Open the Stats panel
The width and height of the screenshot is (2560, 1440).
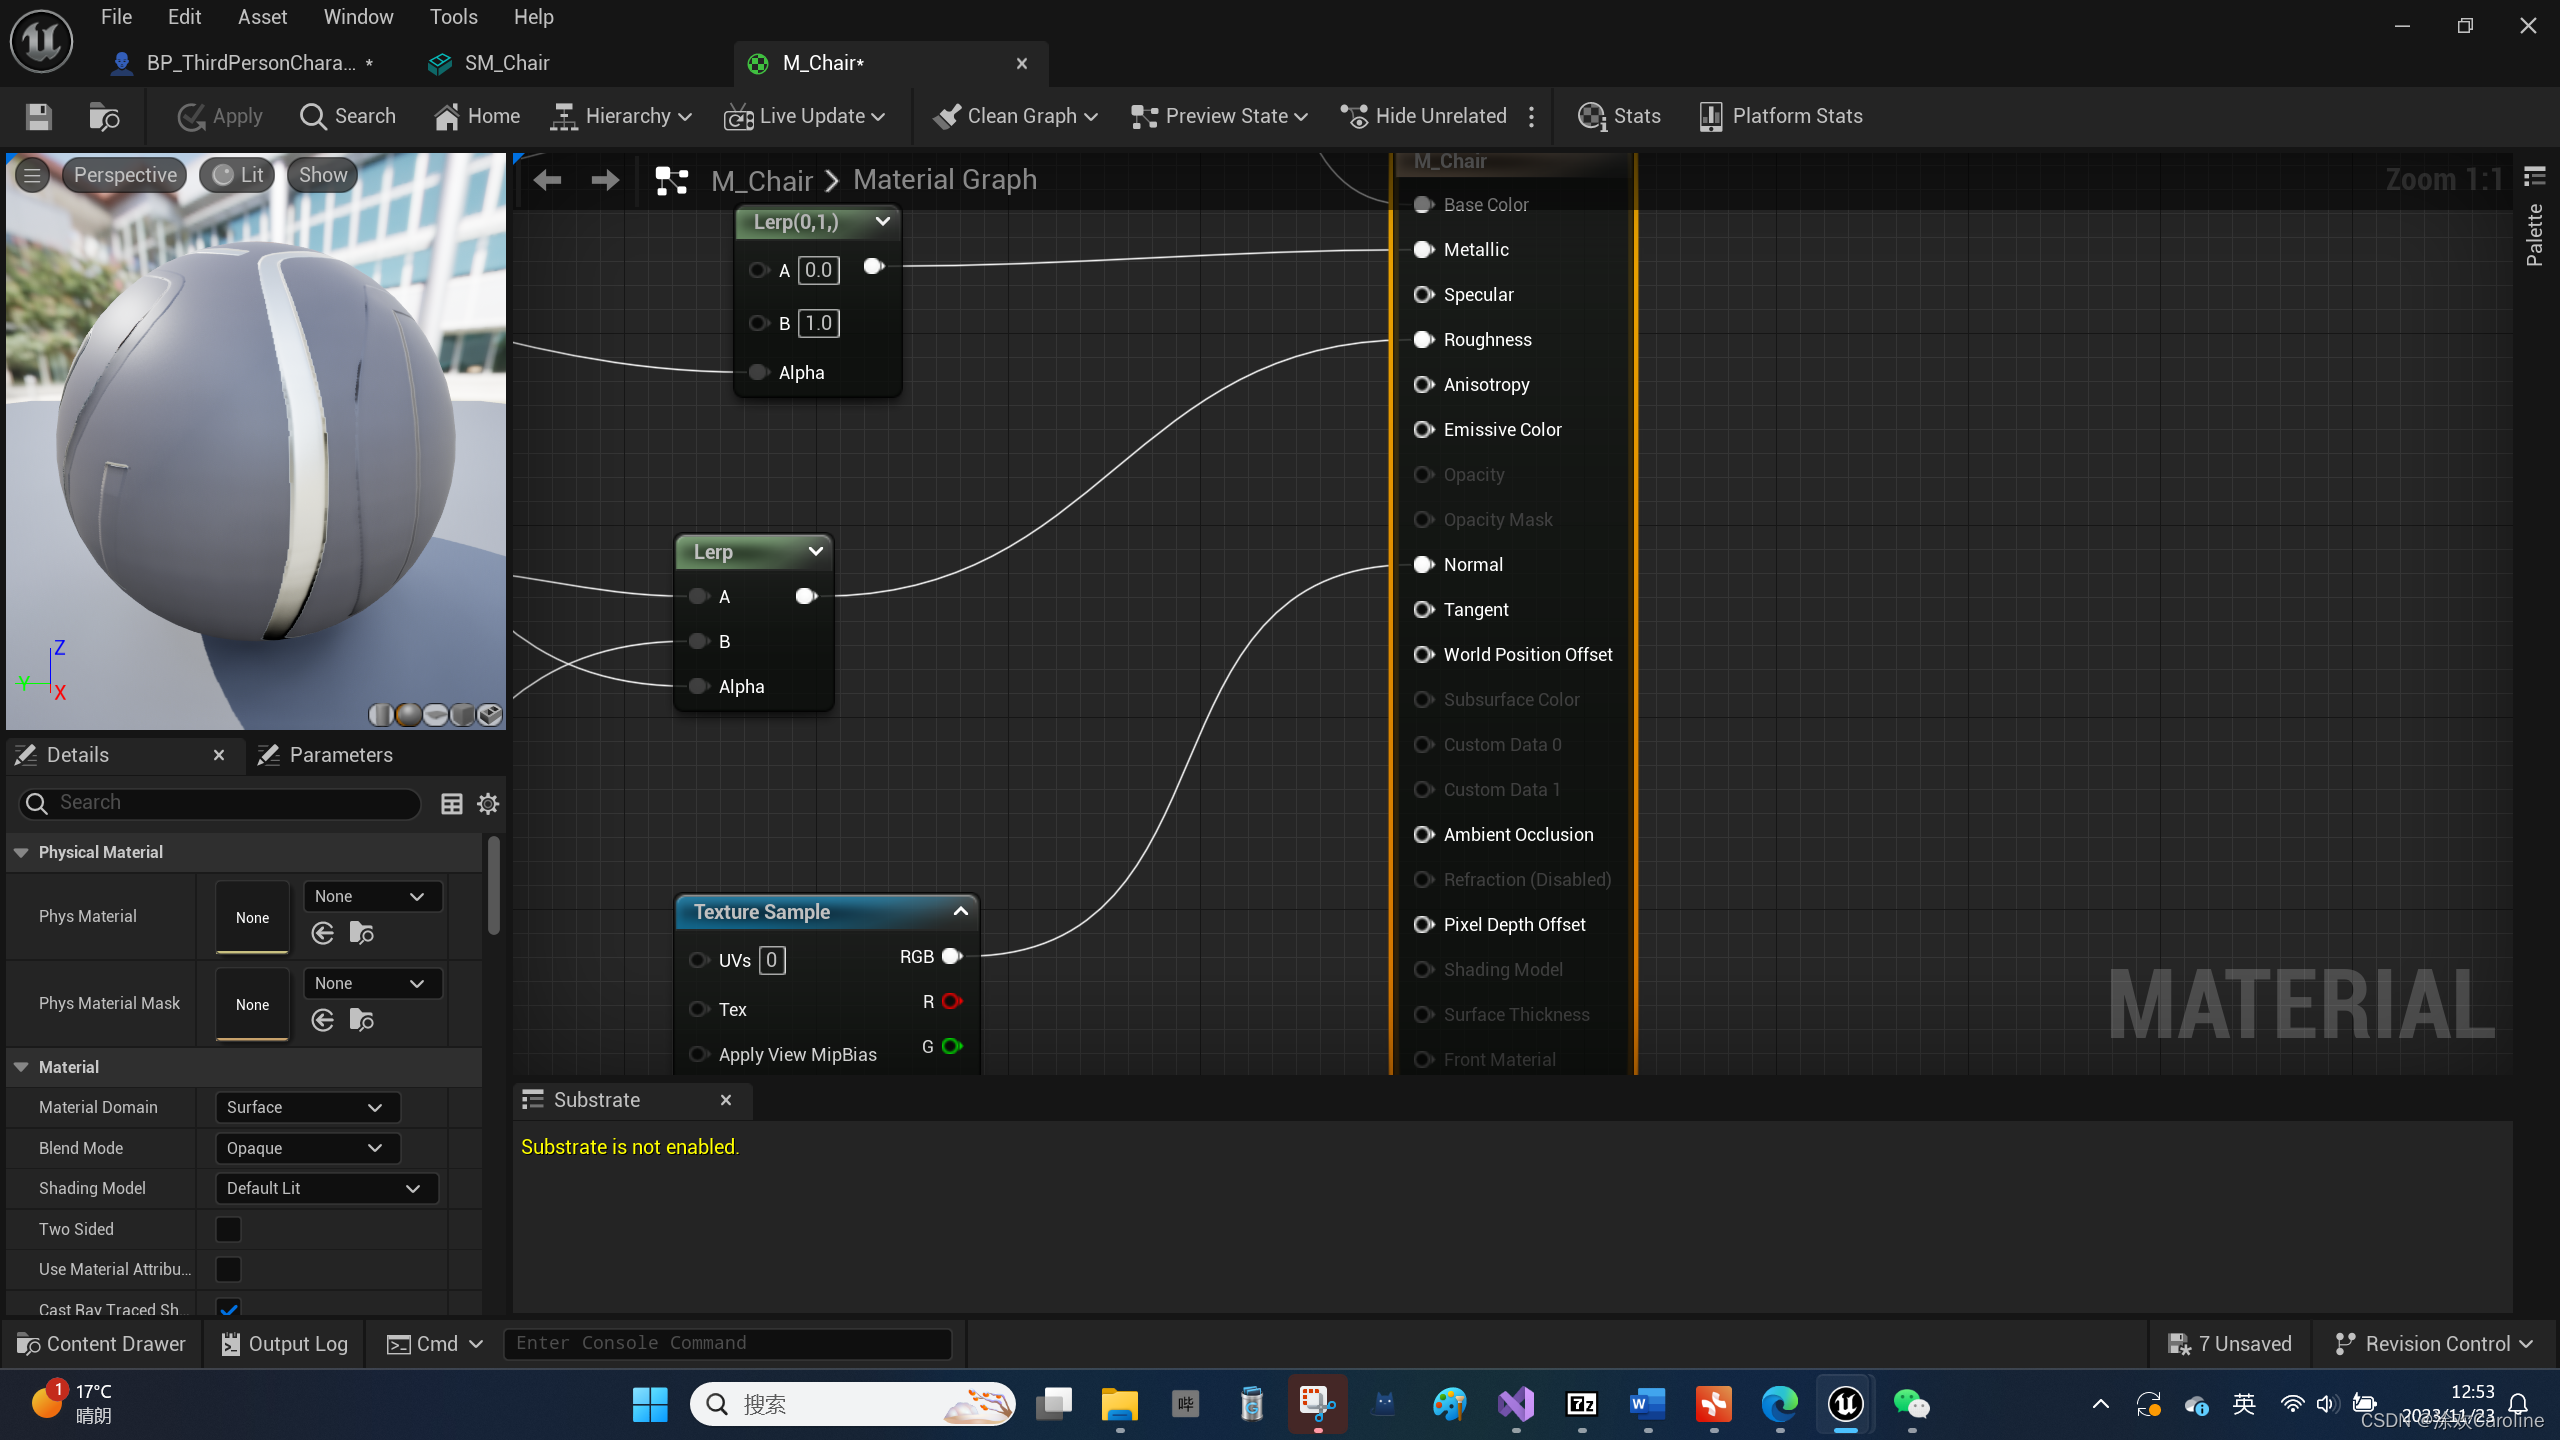pyautogui.click(x=1618, y=114)
